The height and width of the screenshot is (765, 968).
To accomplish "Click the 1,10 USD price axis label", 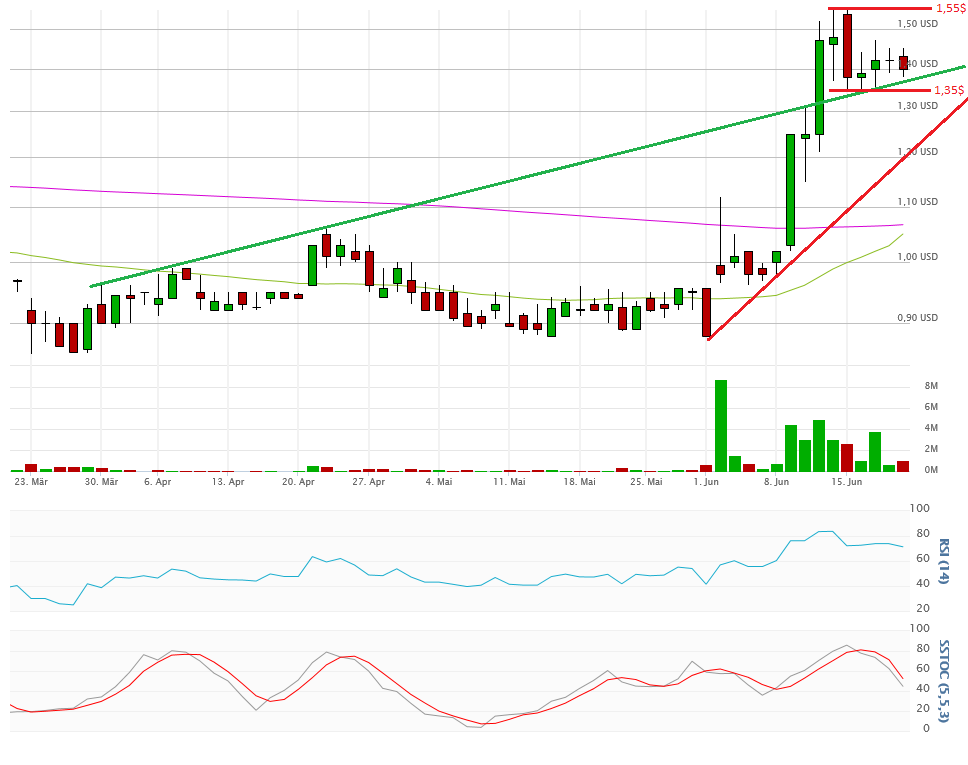I will click(917, 202).
